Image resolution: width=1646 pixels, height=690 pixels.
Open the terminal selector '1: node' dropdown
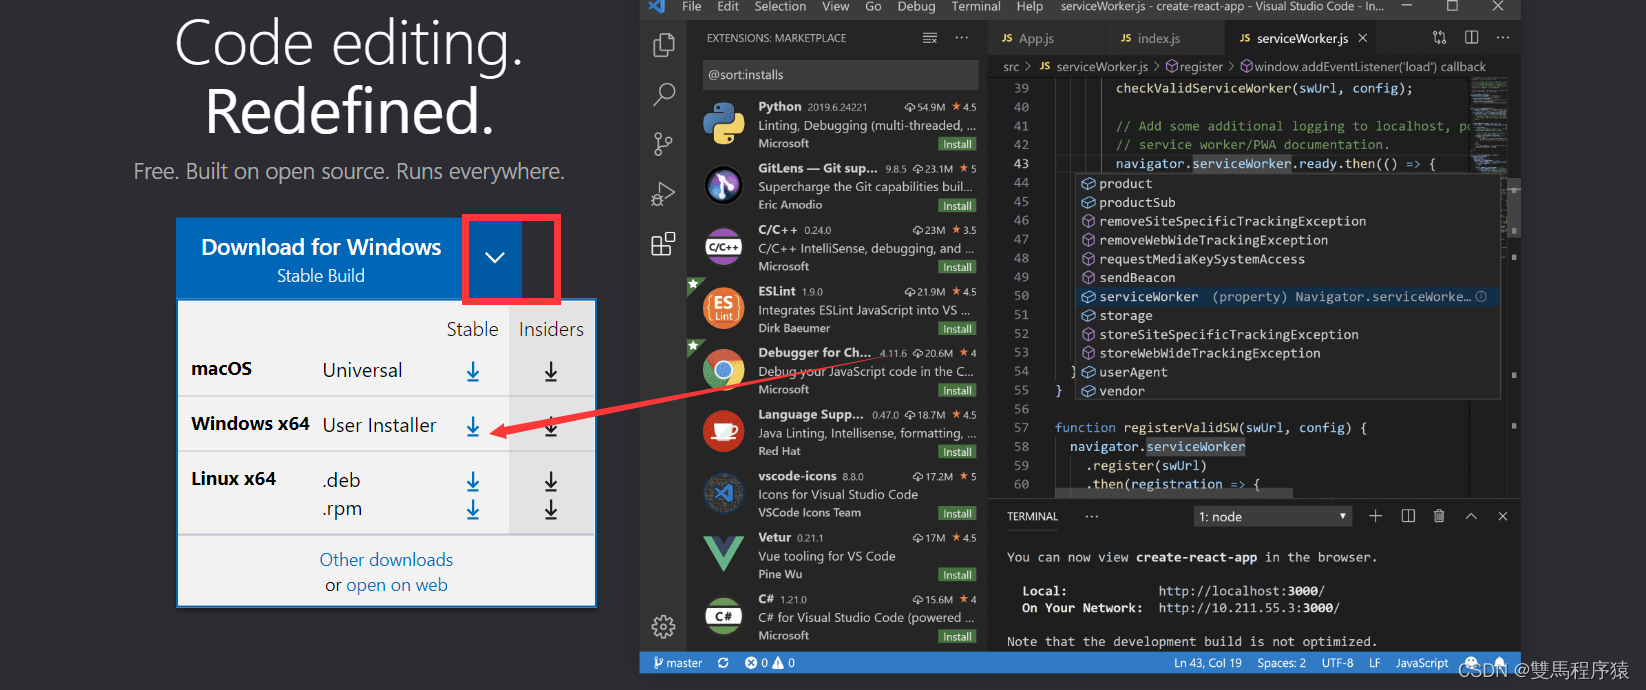coord(1273,516)
